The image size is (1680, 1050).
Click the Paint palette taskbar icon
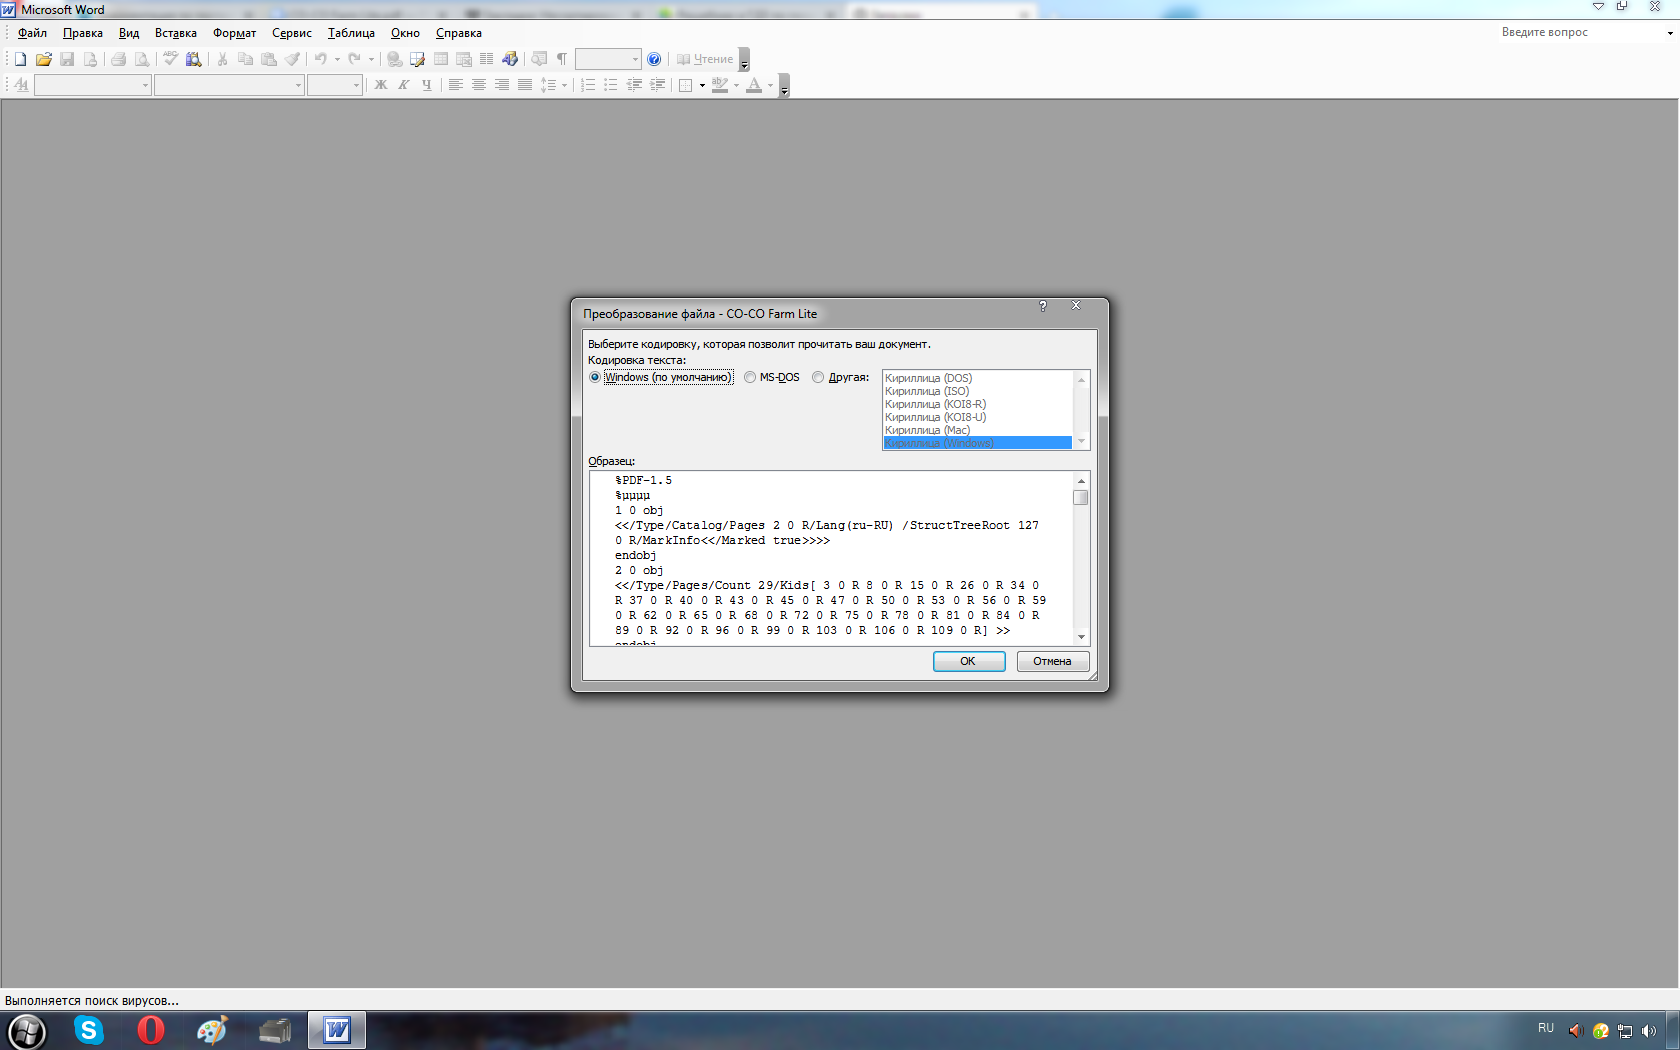(212, 1030)
